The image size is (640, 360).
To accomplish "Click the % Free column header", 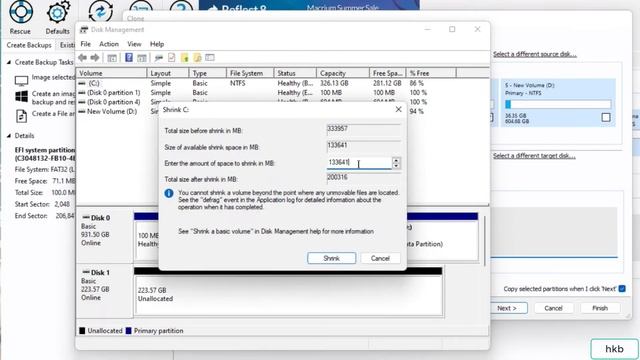I will (431, 73).
